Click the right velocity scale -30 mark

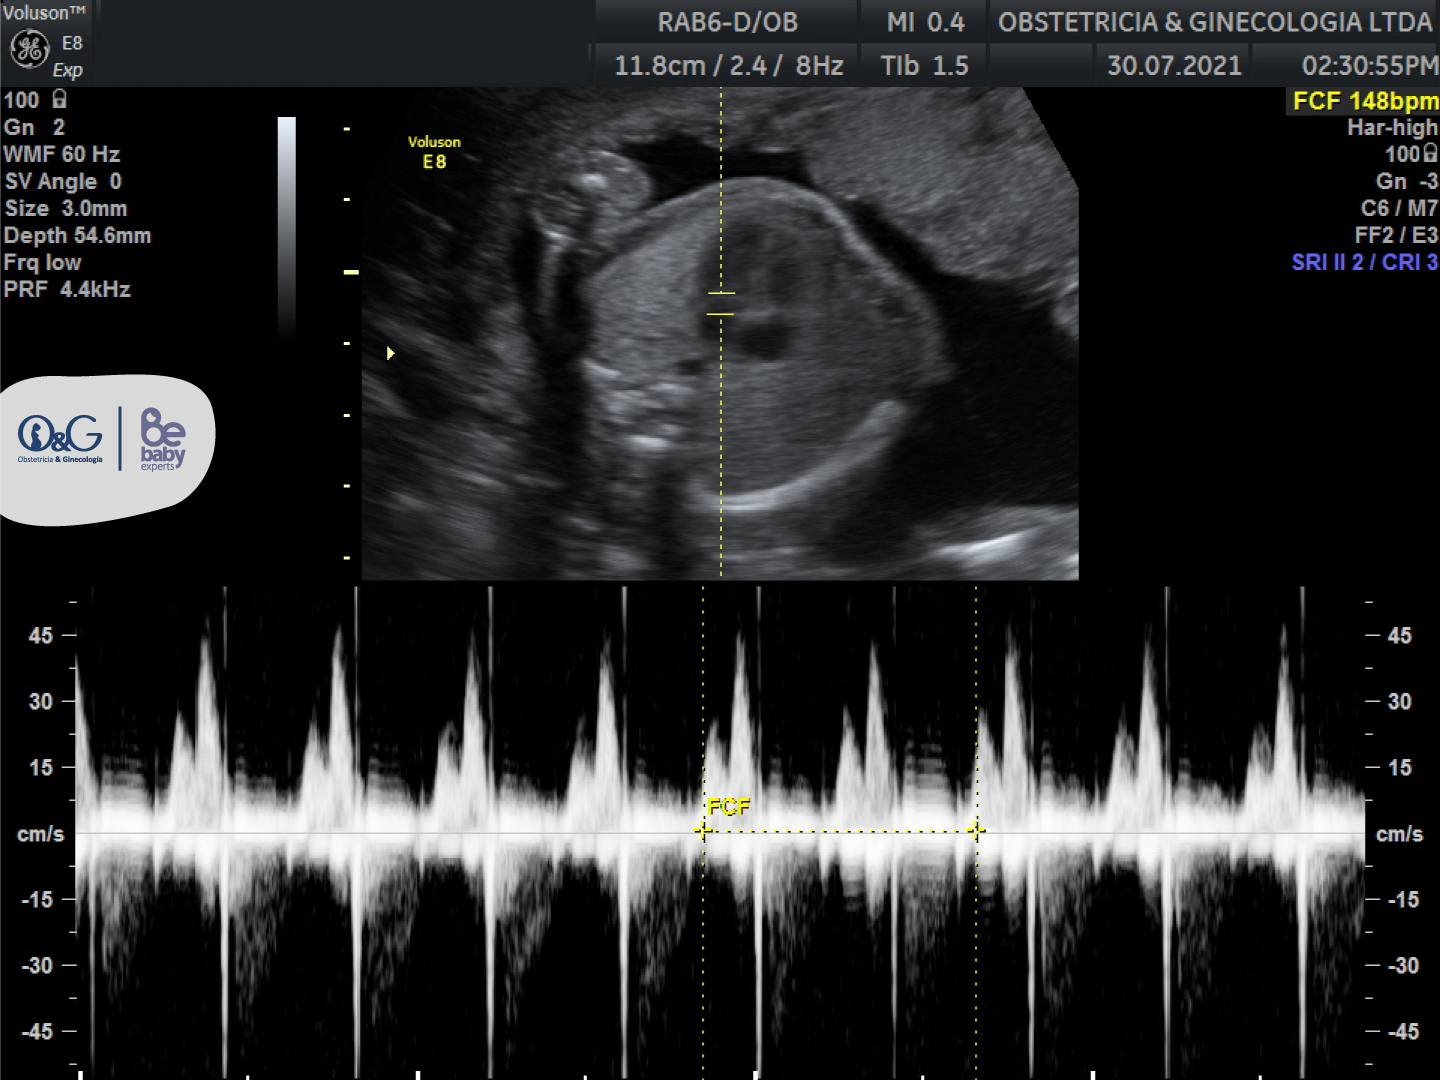(1404, 965)
